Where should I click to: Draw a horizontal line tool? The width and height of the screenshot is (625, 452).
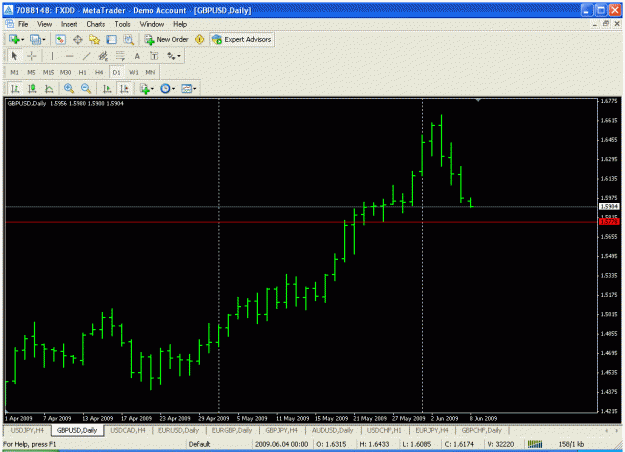coord(69,56)
